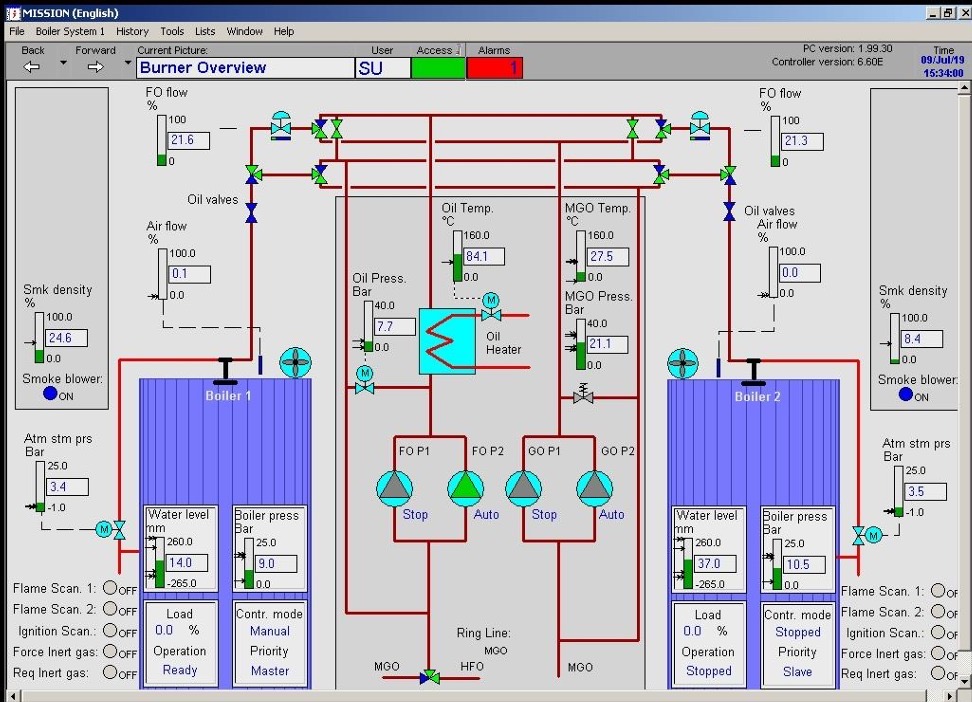Toggle Boiler 1 Req Inert gas indicator
This screenshot has width=972, height=702.
coord(110,672)
